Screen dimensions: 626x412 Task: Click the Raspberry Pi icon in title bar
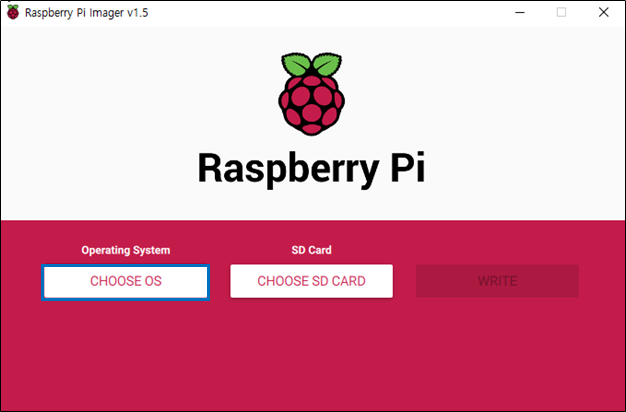[x=13, y=12]
